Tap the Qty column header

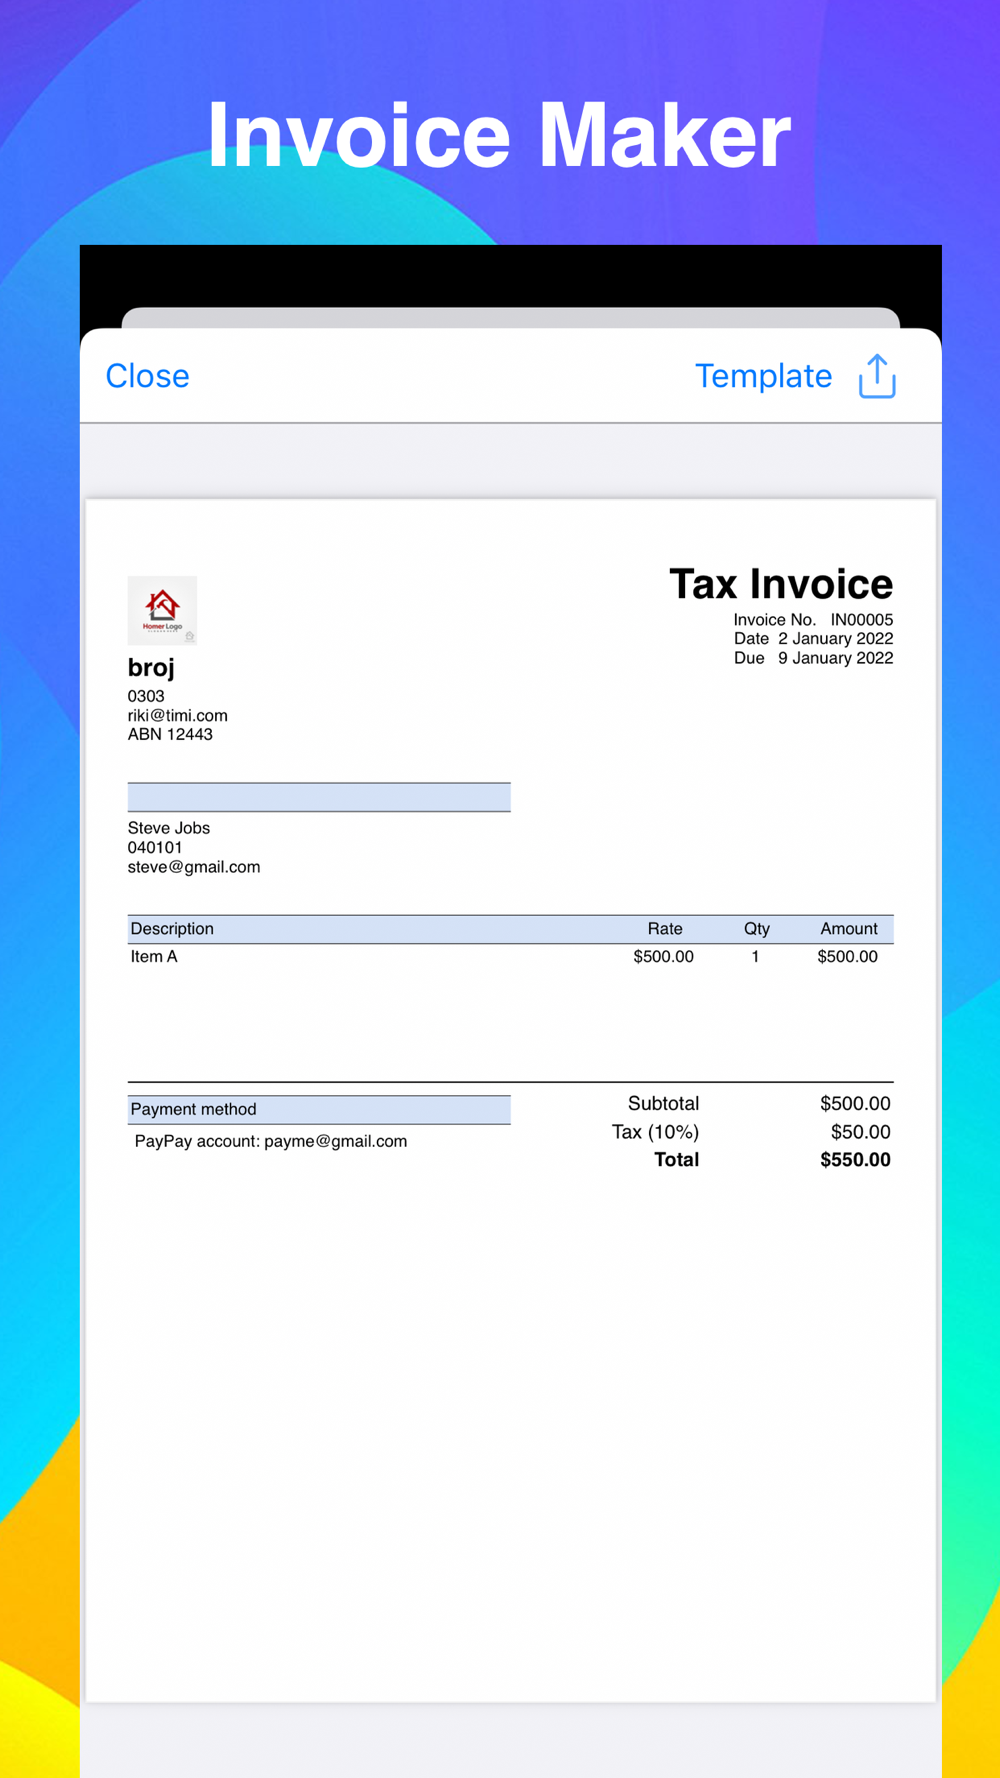757,929
